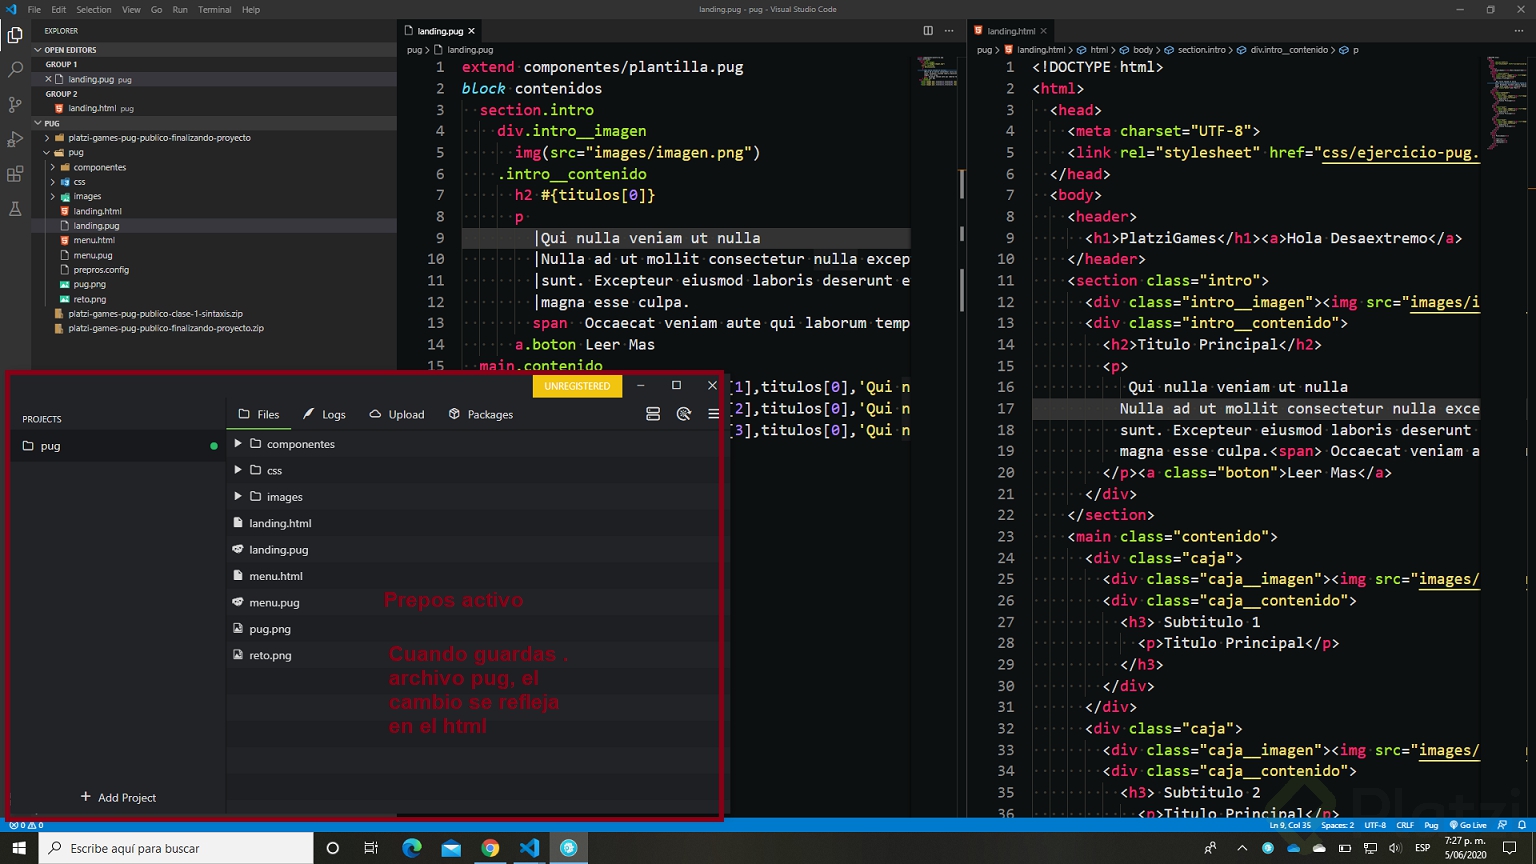
Task: Click the notification bell in the status bar
Action: click(x=1522, y=825)
